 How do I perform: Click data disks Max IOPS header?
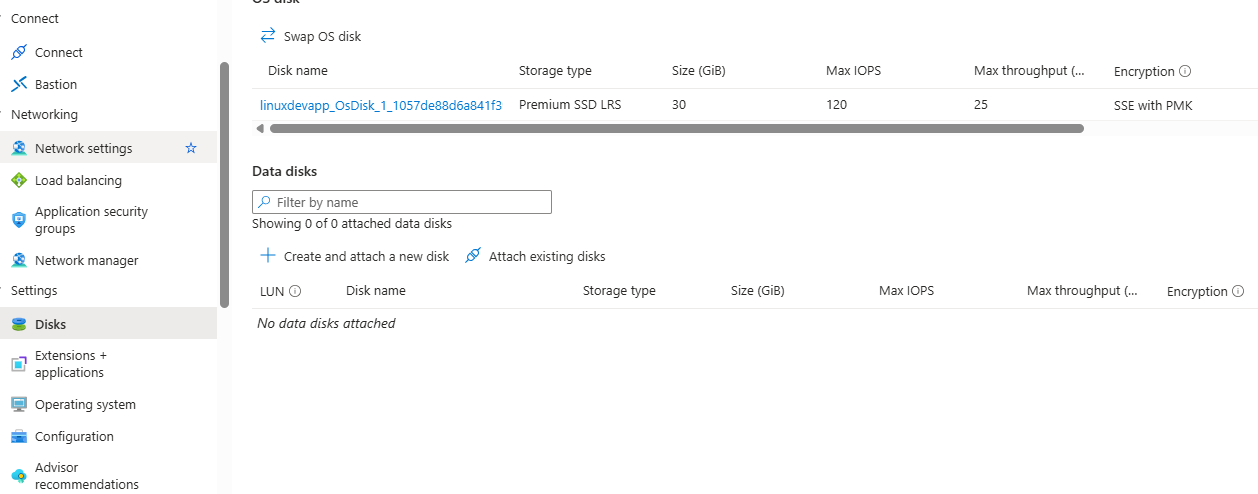pos(906,291)
